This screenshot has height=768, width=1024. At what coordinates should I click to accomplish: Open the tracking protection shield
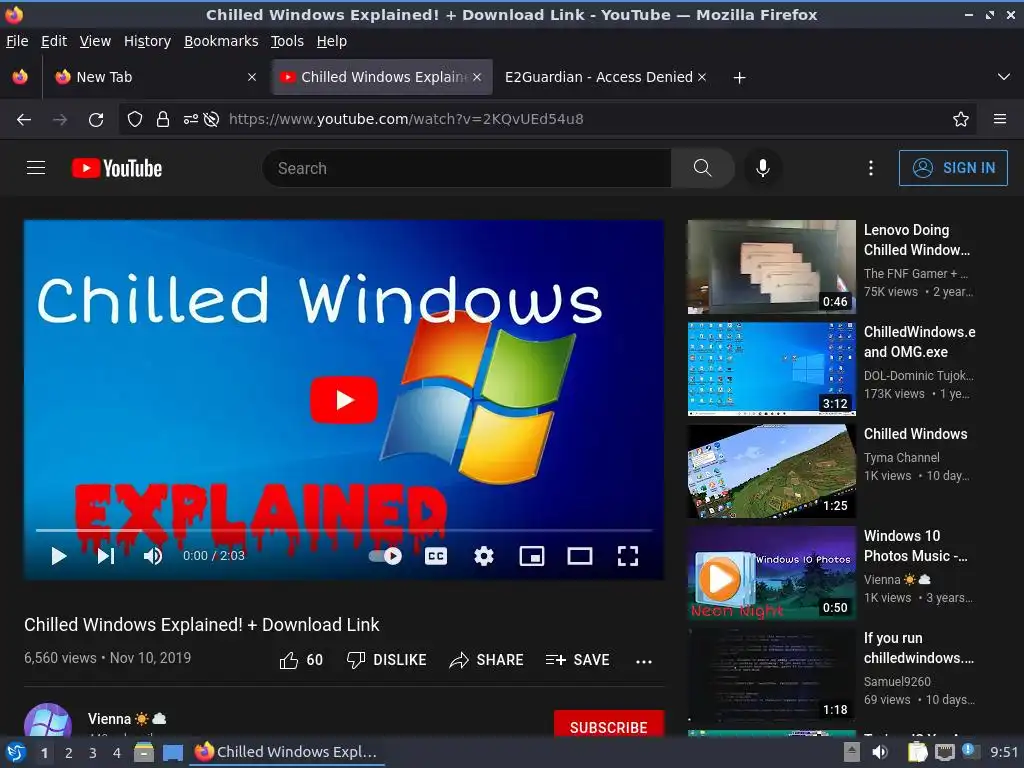tap(135, 119)
